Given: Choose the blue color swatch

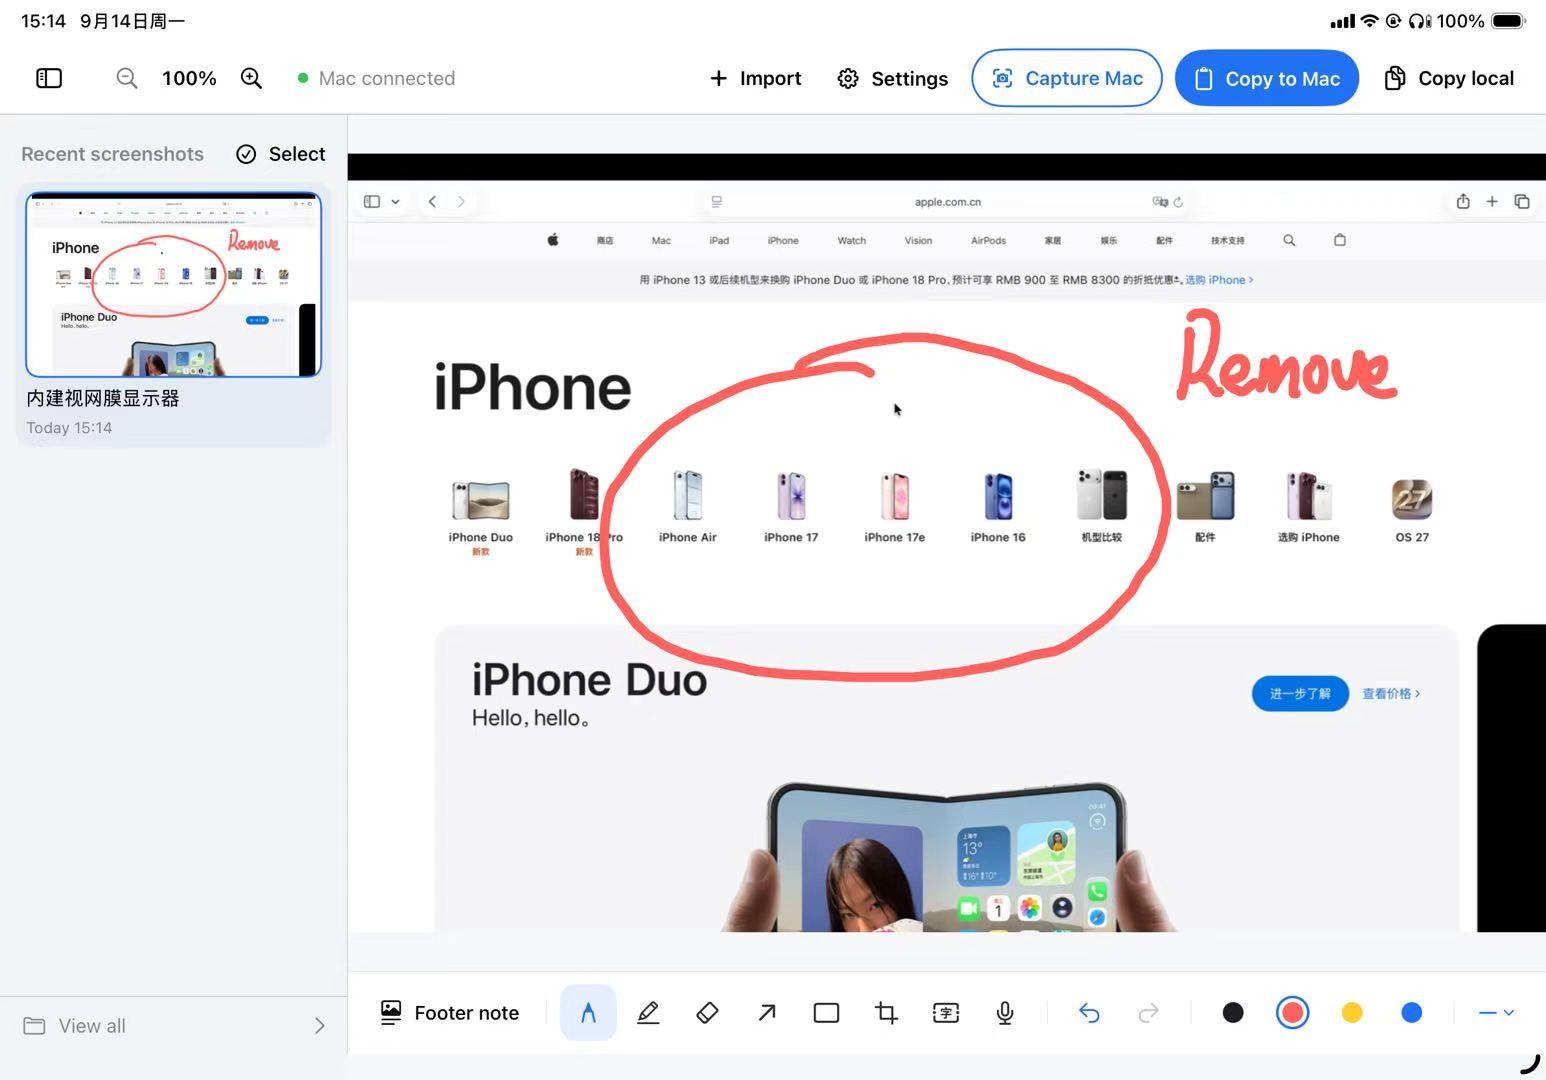Looking at the screenshot, I should click(x=1412, y=1013).
